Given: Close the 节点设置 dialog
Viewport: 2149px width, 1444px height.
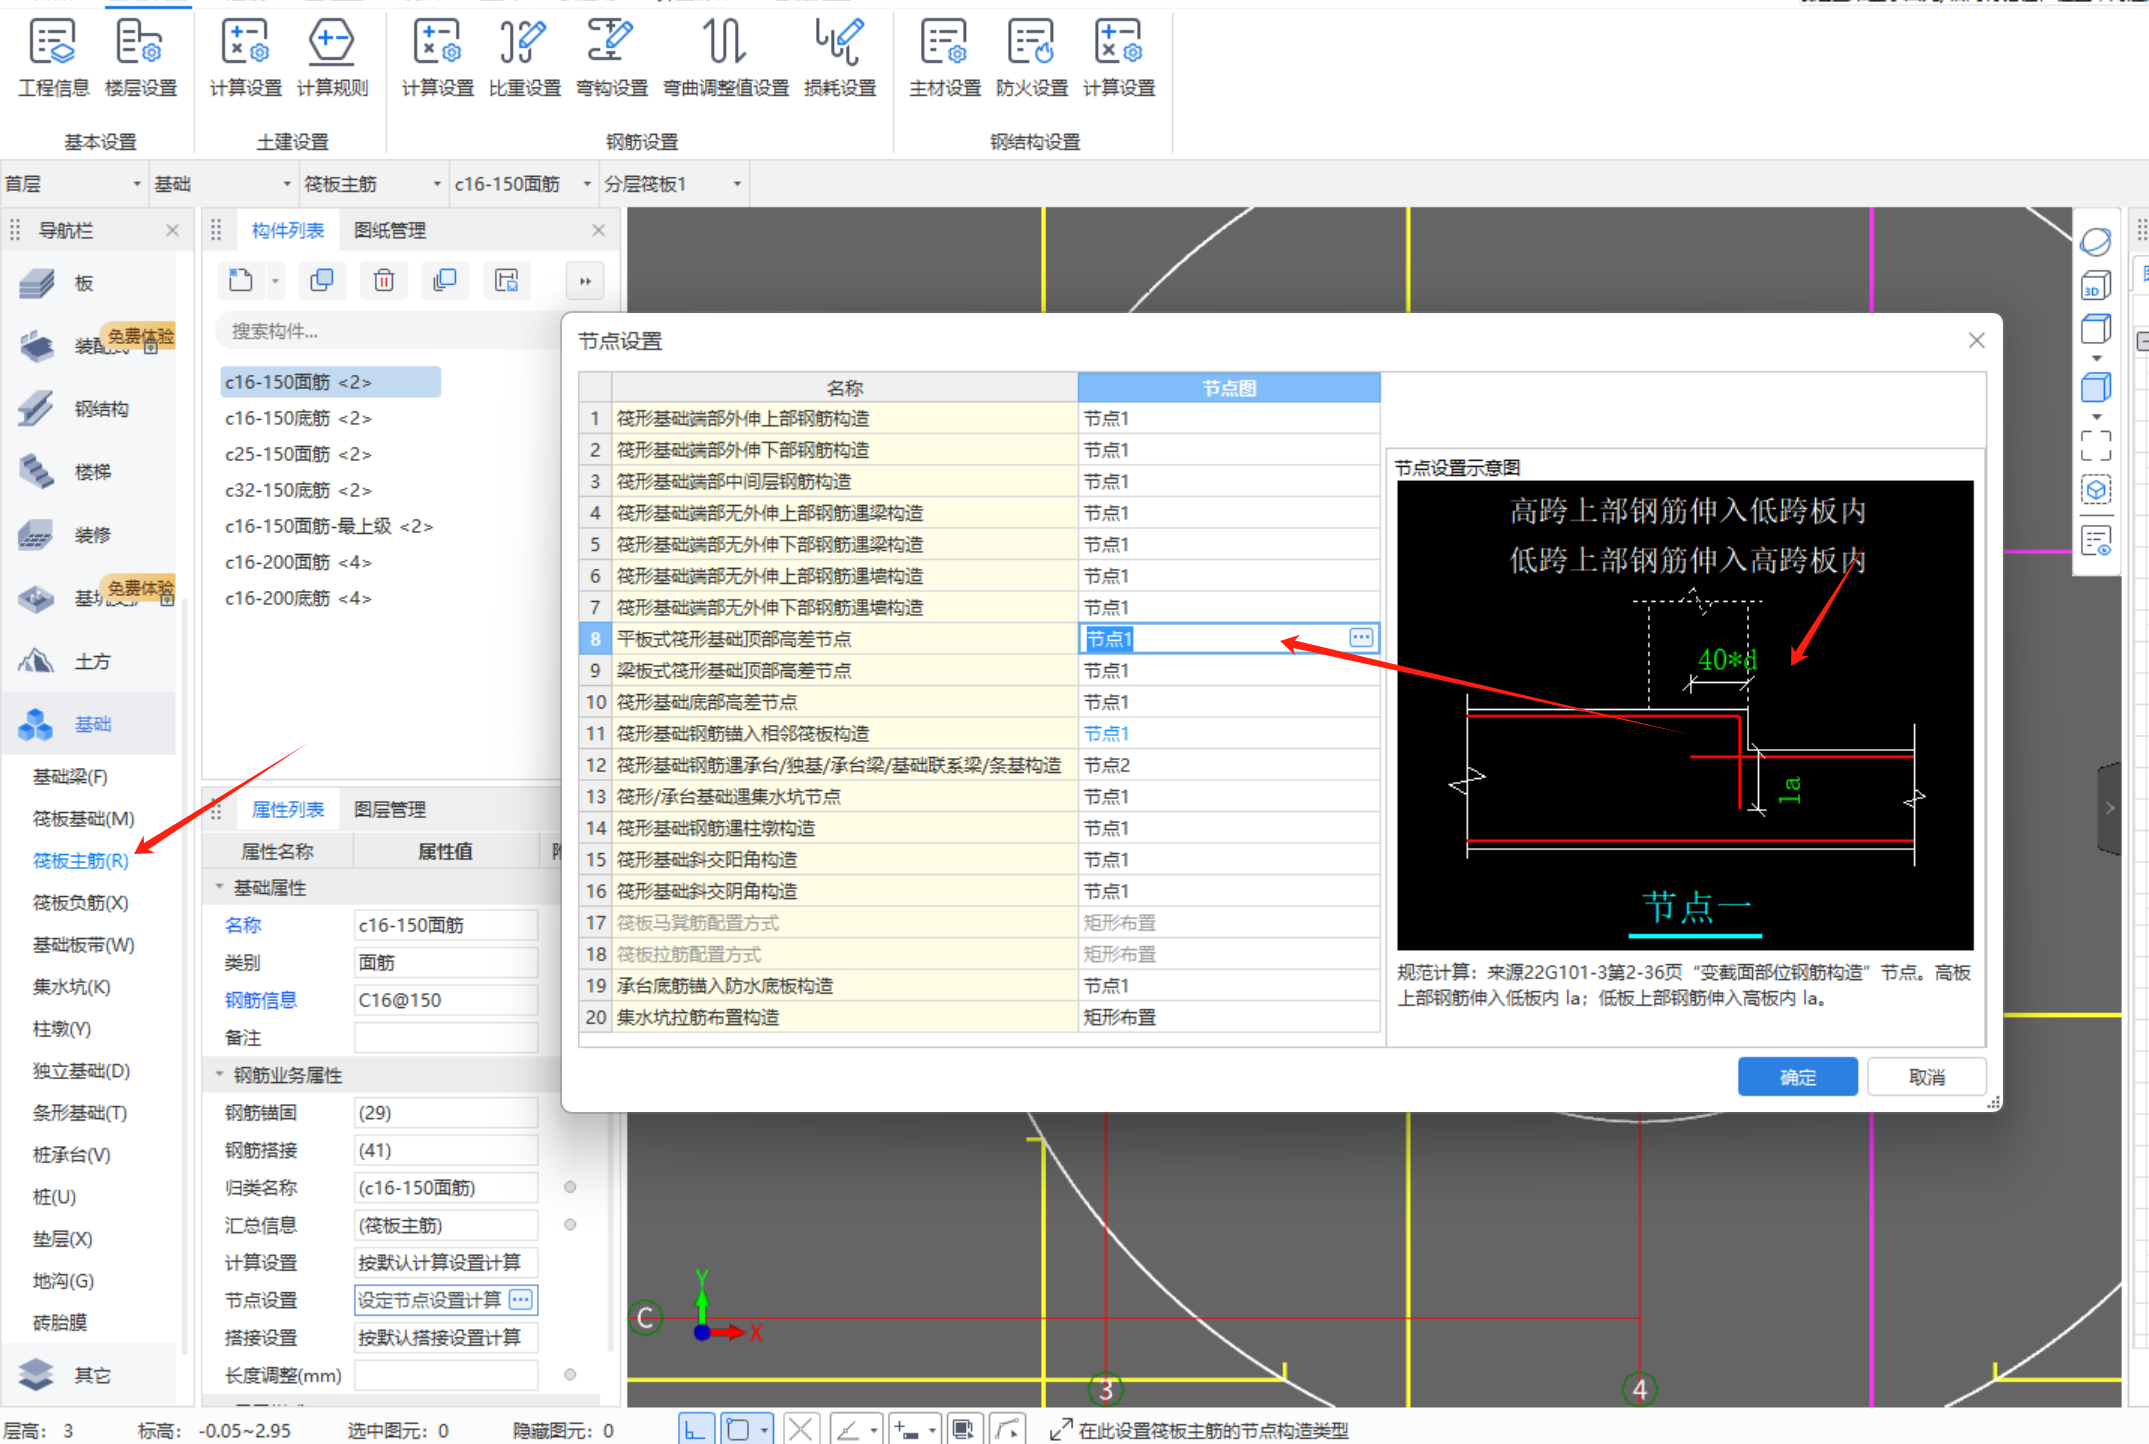Looking at the screenshot, I should (1976, 340).
